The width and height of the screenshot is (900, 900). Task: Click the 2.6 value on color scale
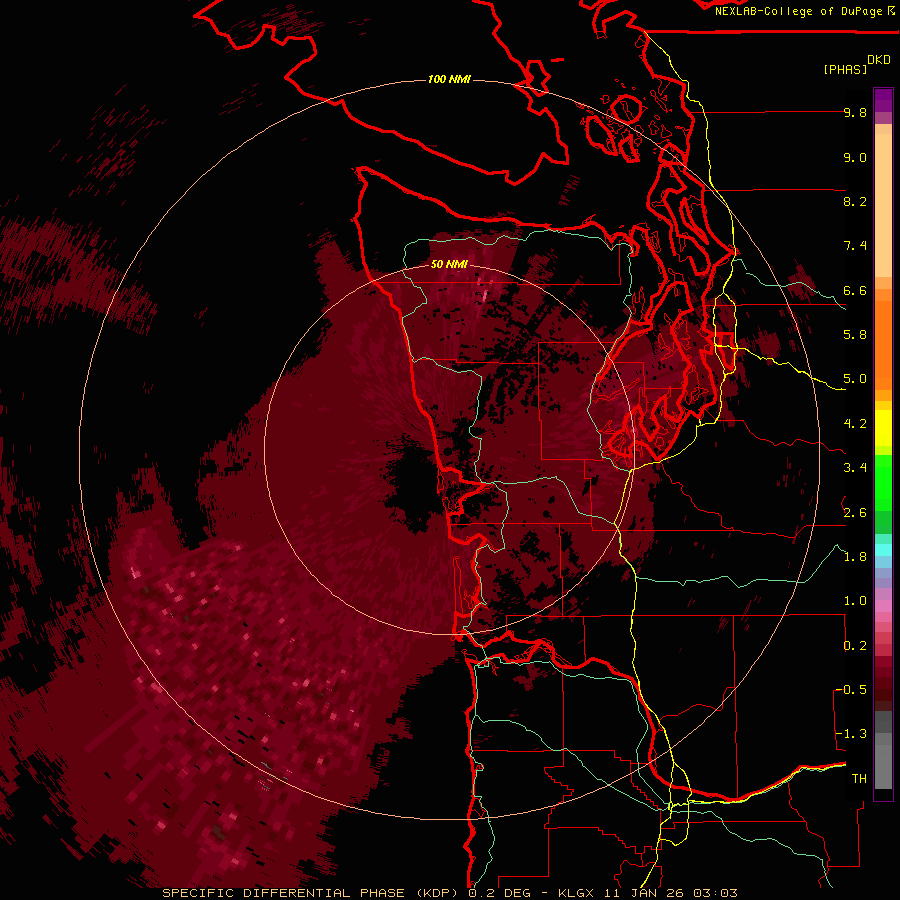coord(855,513)
